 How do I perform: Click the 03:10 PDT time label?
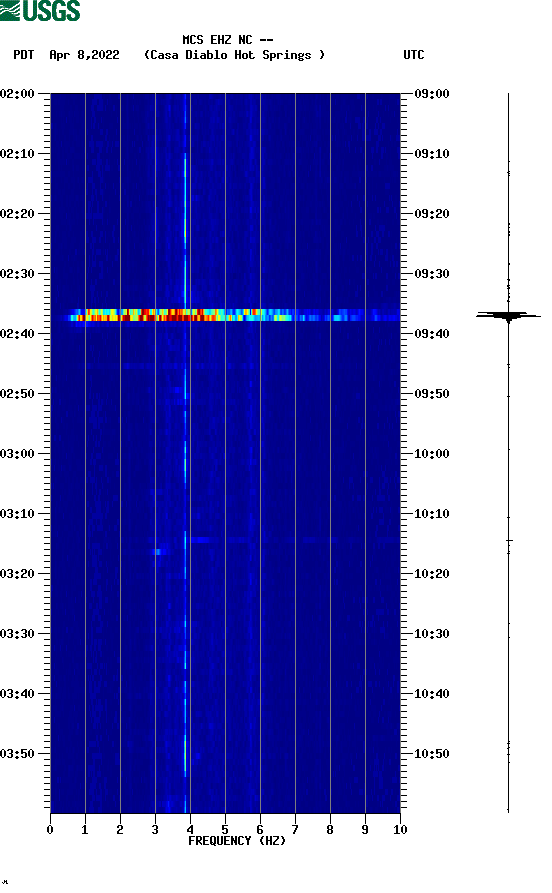(x=18, y=514)
